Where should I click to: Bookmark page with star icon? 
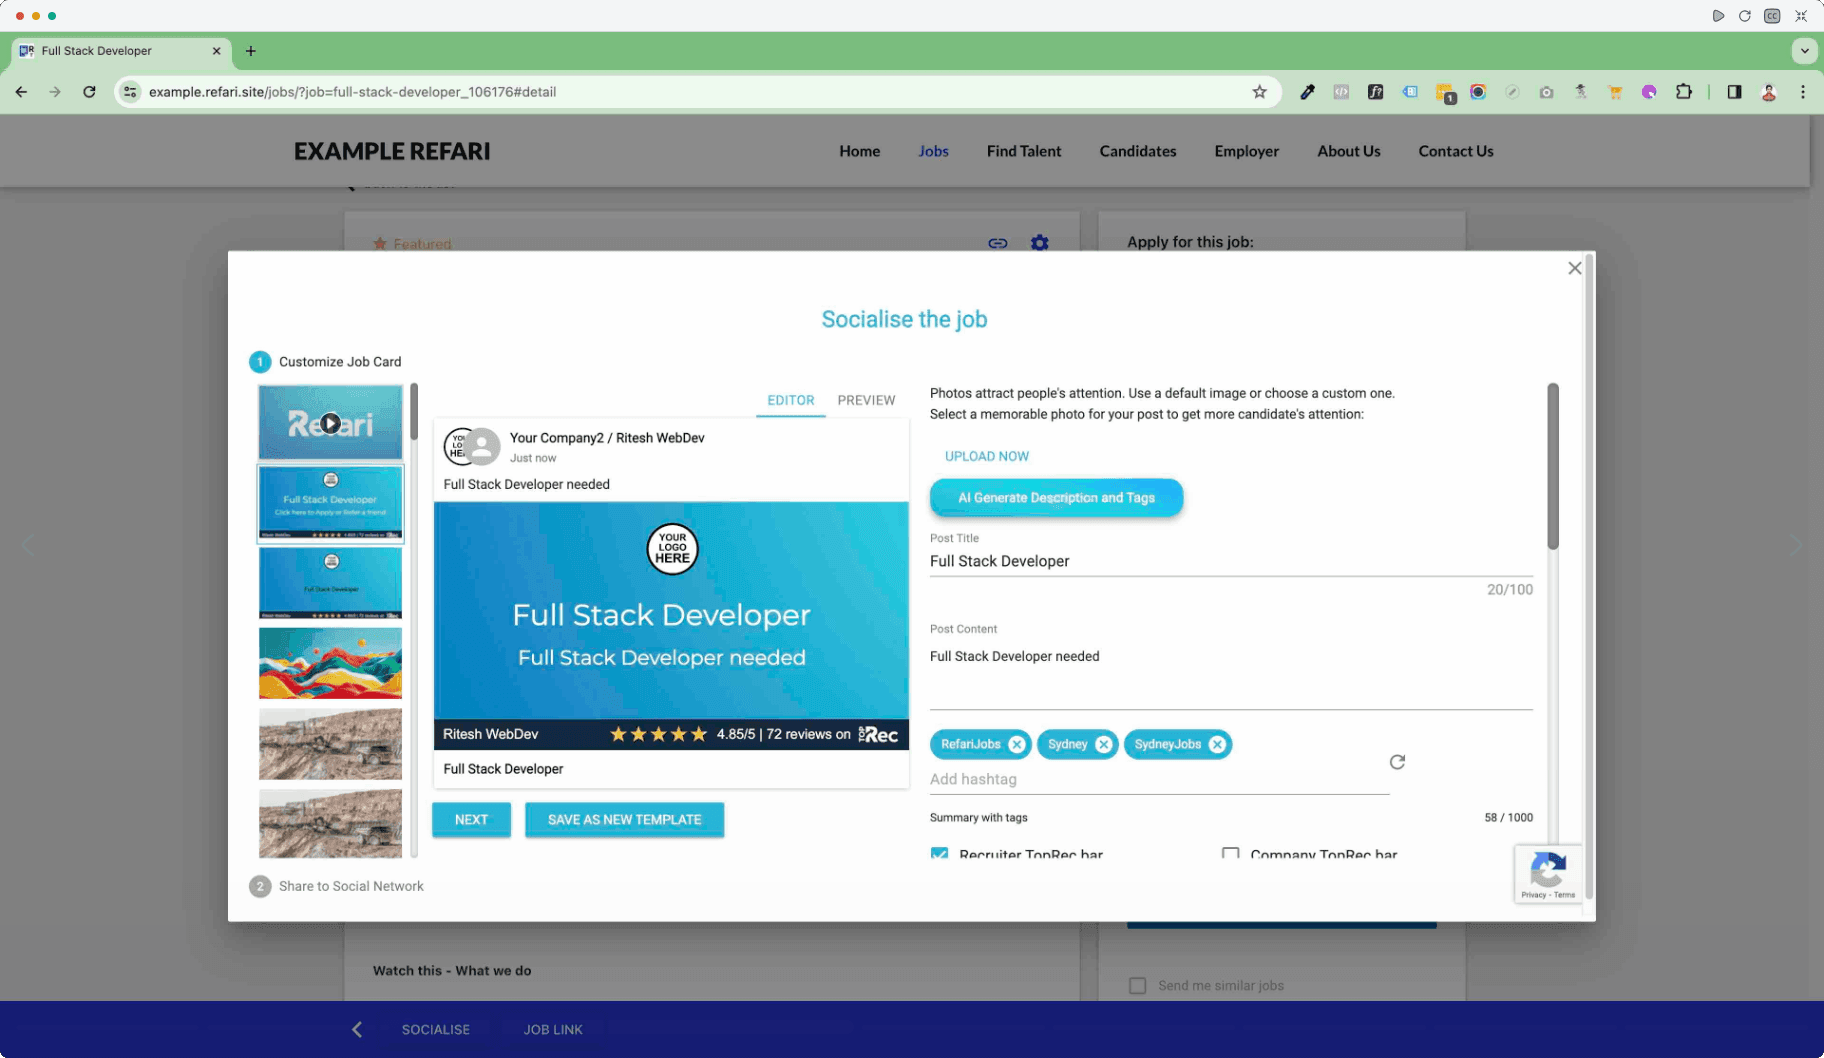[x=1259, y=92]
